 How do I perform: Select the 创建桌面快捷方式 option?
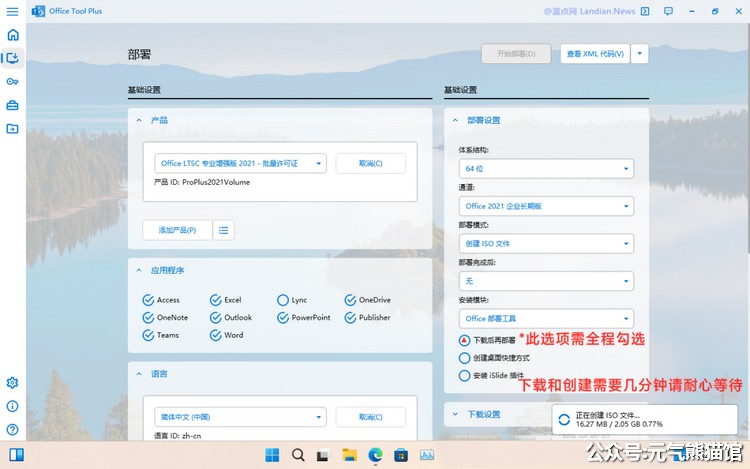click(x=464, y=358)
